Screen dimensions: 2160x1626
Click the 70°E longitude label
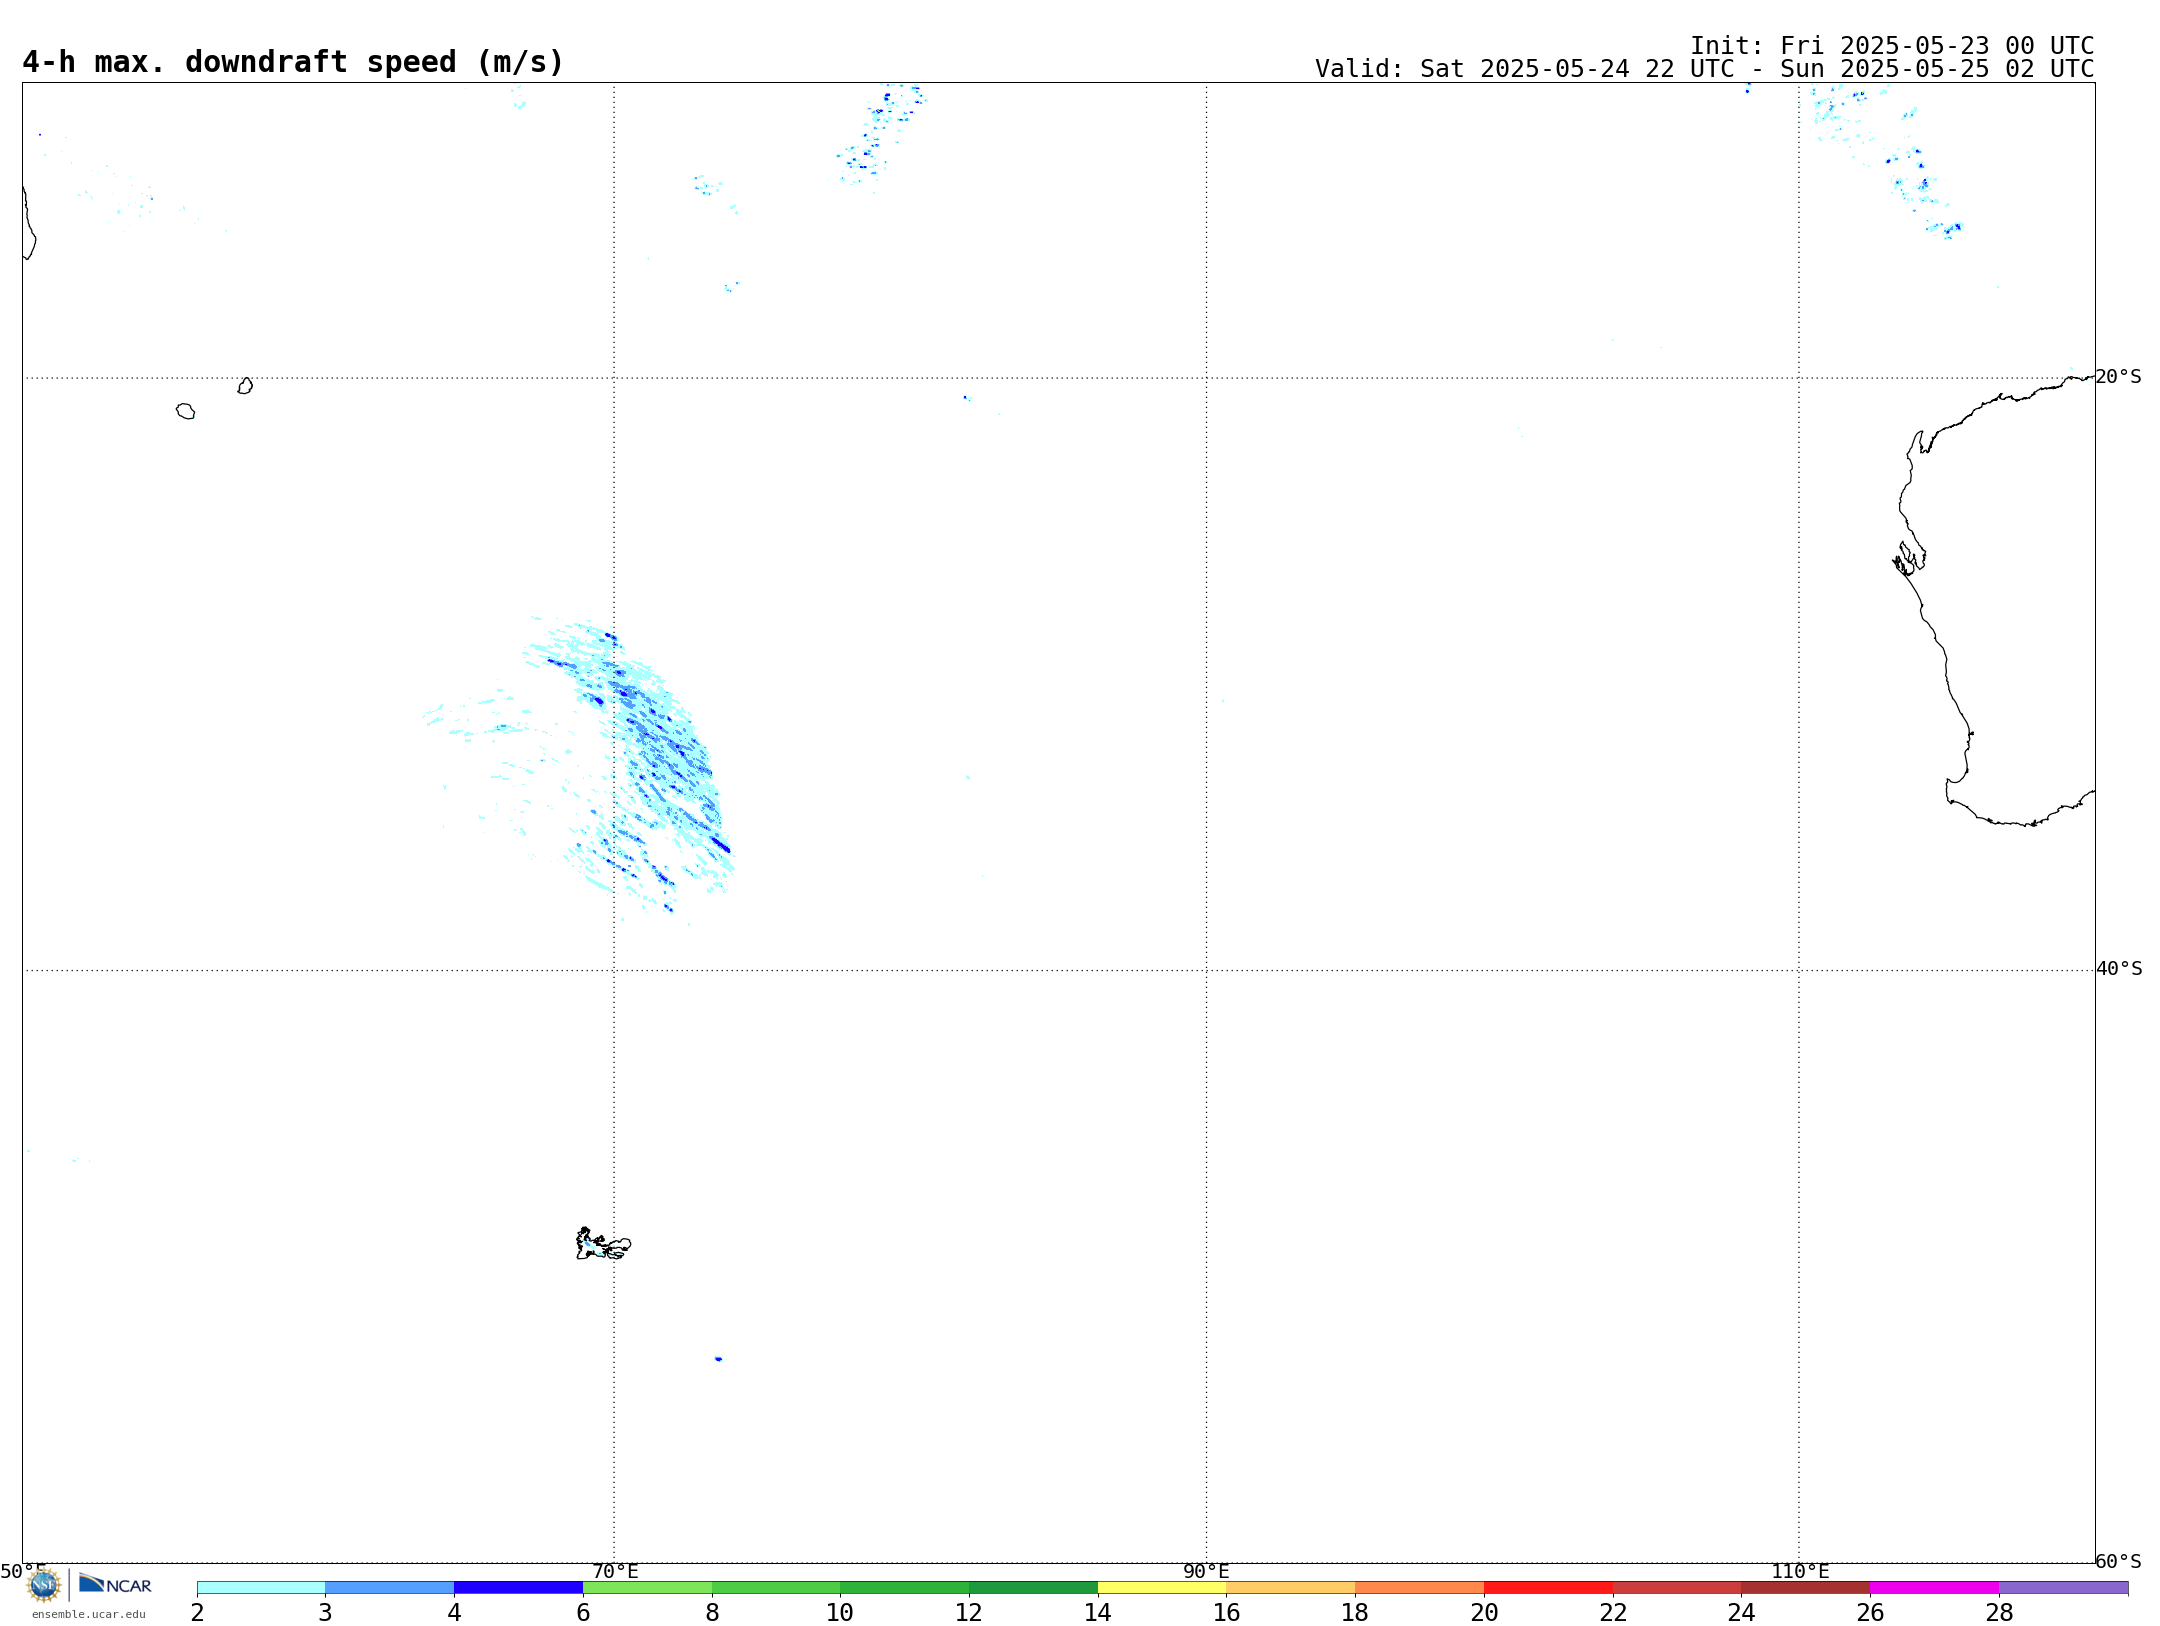(x=615, y=1572)
